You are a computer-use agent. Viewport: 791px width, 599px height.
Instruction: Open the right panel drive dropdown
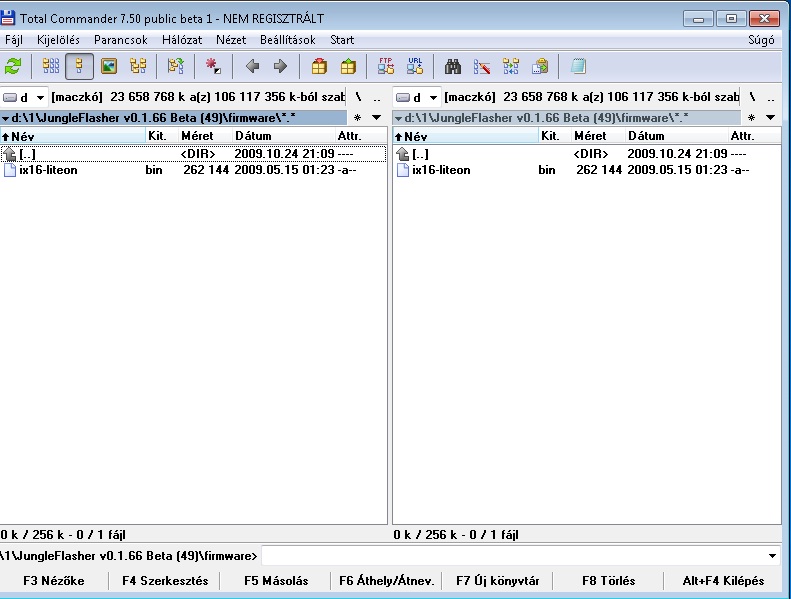pos(419,98)
